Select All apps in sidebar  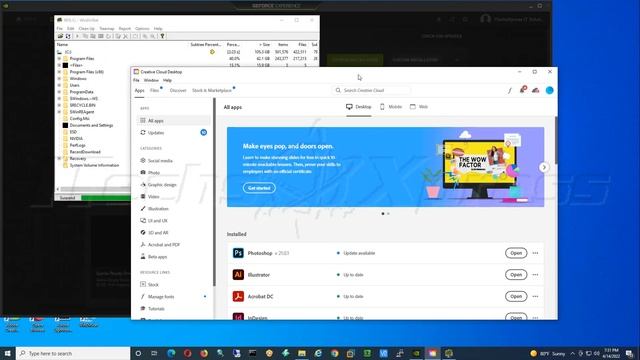pyautogui.click(x=173, y=120)
